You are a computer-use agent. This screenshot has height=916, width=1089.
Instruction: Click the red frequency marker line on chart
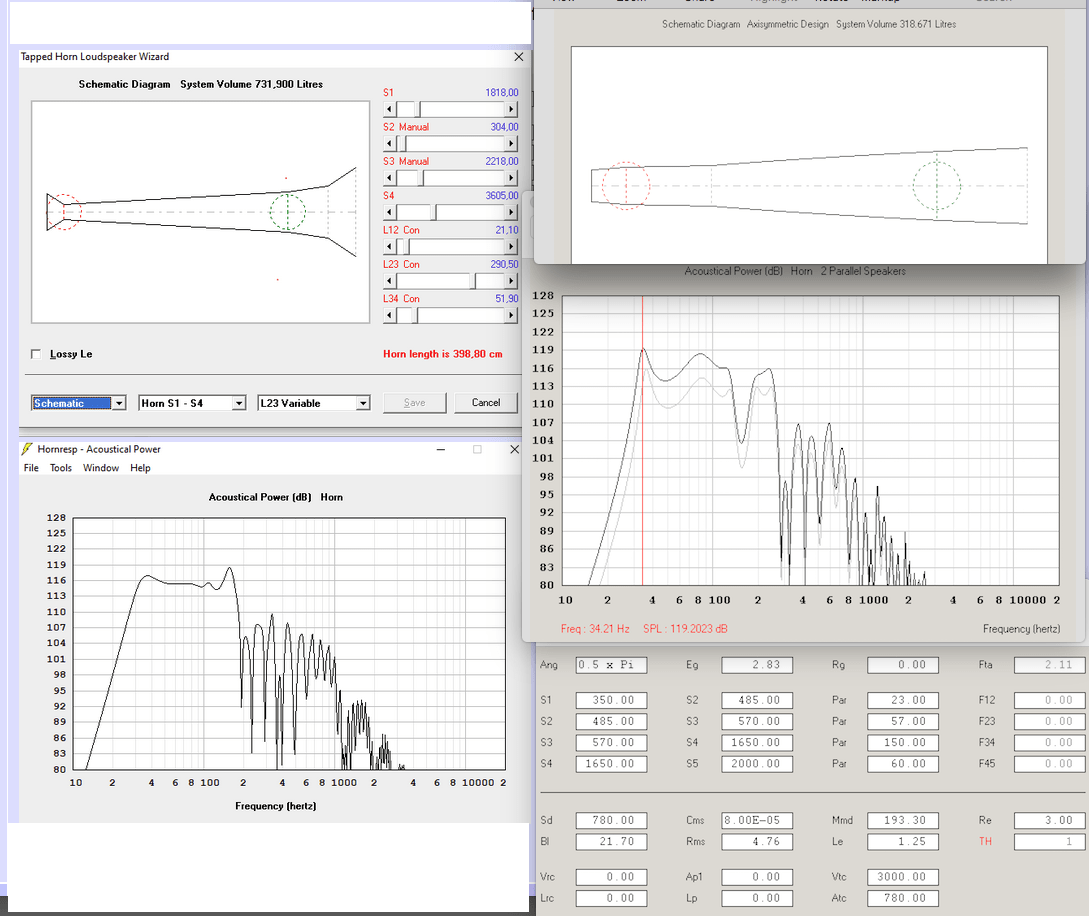(642, 440)
